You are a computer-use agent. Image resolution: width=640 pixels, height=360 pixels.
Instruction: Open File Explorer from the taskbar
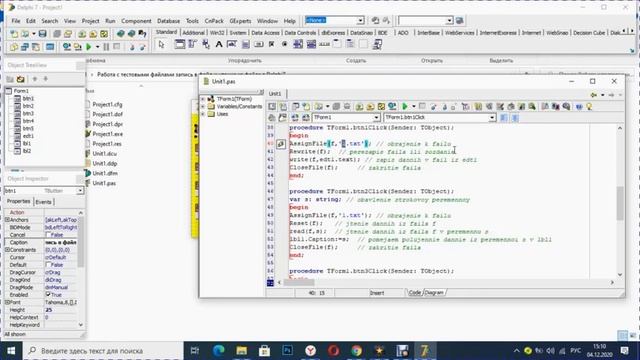pos(242,351)
